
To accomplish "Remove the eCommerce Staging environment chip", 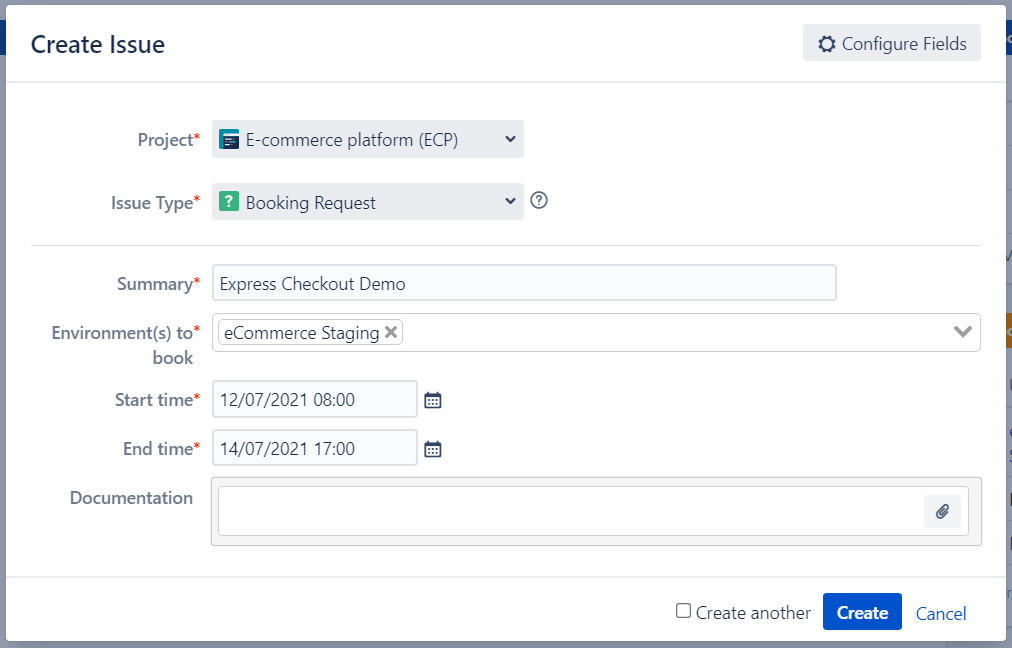I will pos(391,331).
